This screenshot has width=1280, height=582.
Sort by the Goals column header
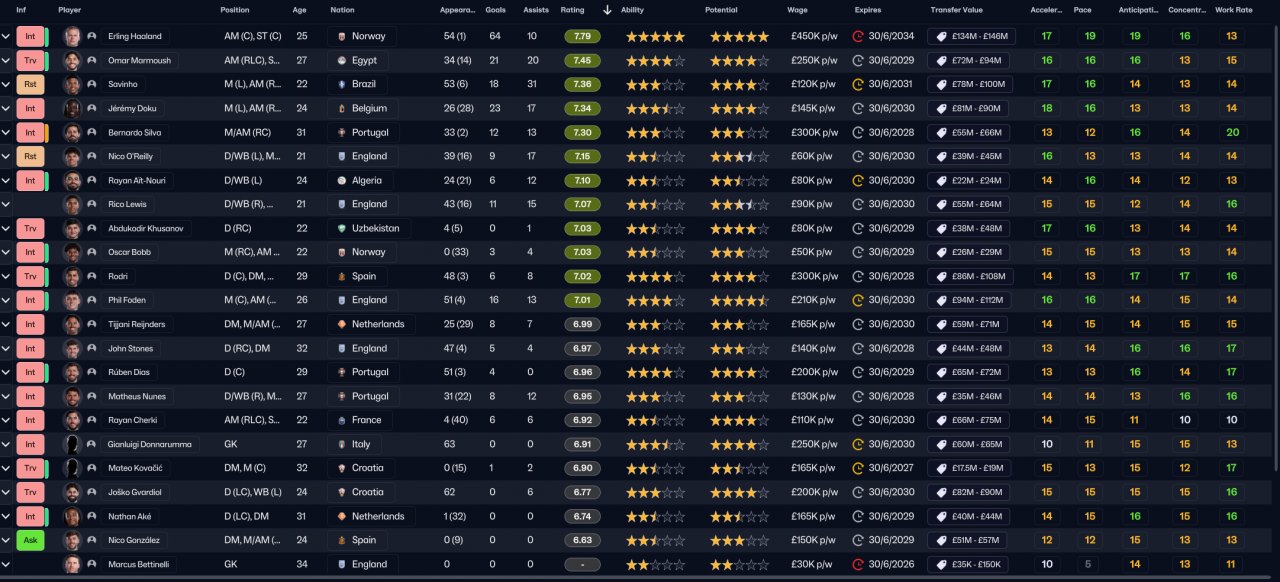495,10
